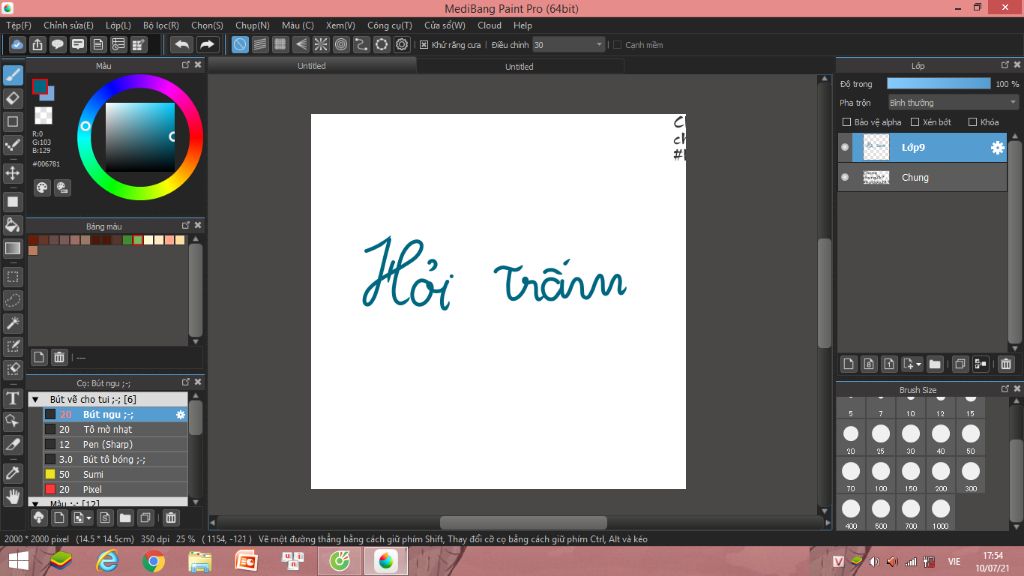Undock the Màu color panel
Screen dimensions: 1024x576
pos(185,65)
